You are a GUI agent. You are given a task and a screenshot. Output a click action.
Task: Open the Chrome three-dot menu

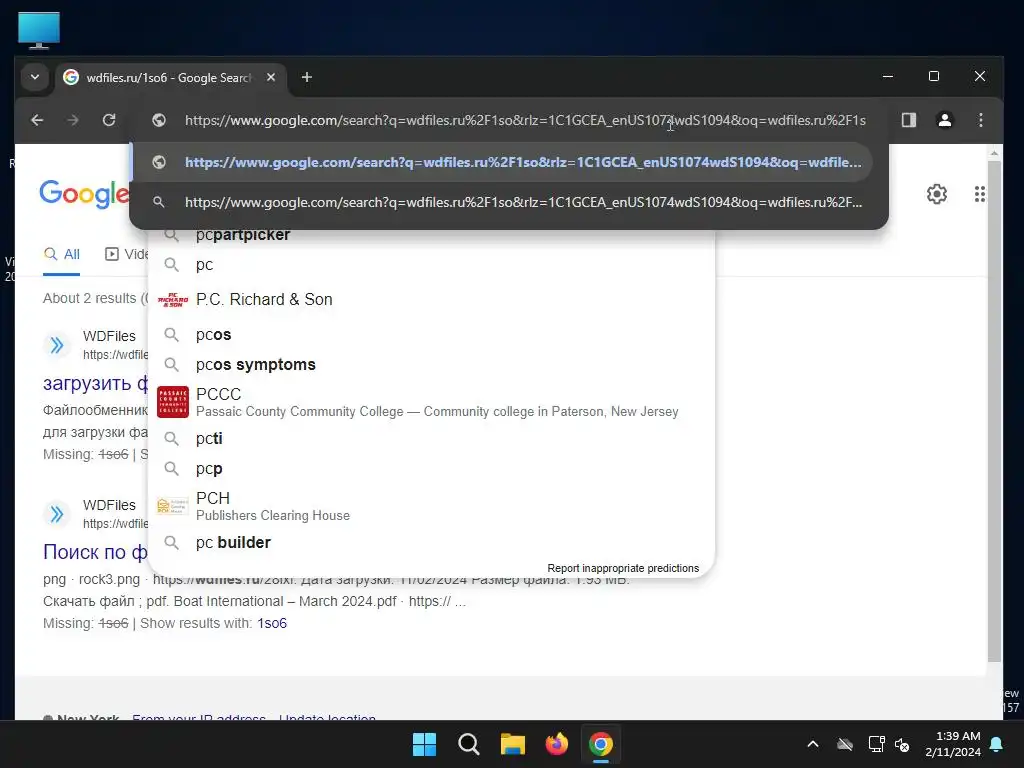point(980,120)
